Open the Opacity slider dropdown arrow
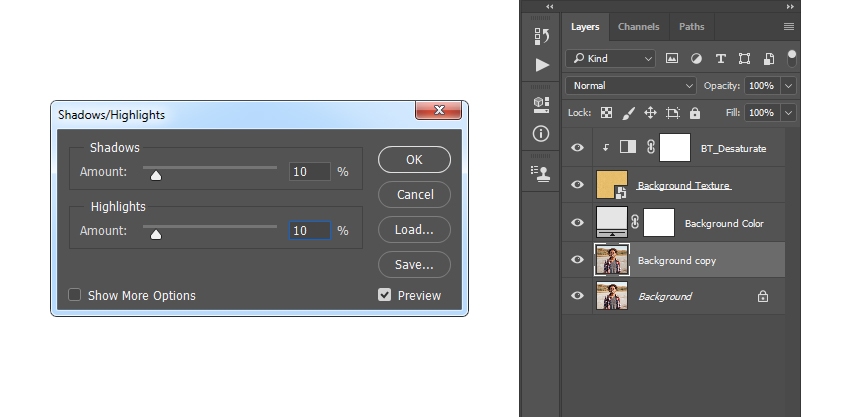The image size is (850, 417). click(788, 86)
